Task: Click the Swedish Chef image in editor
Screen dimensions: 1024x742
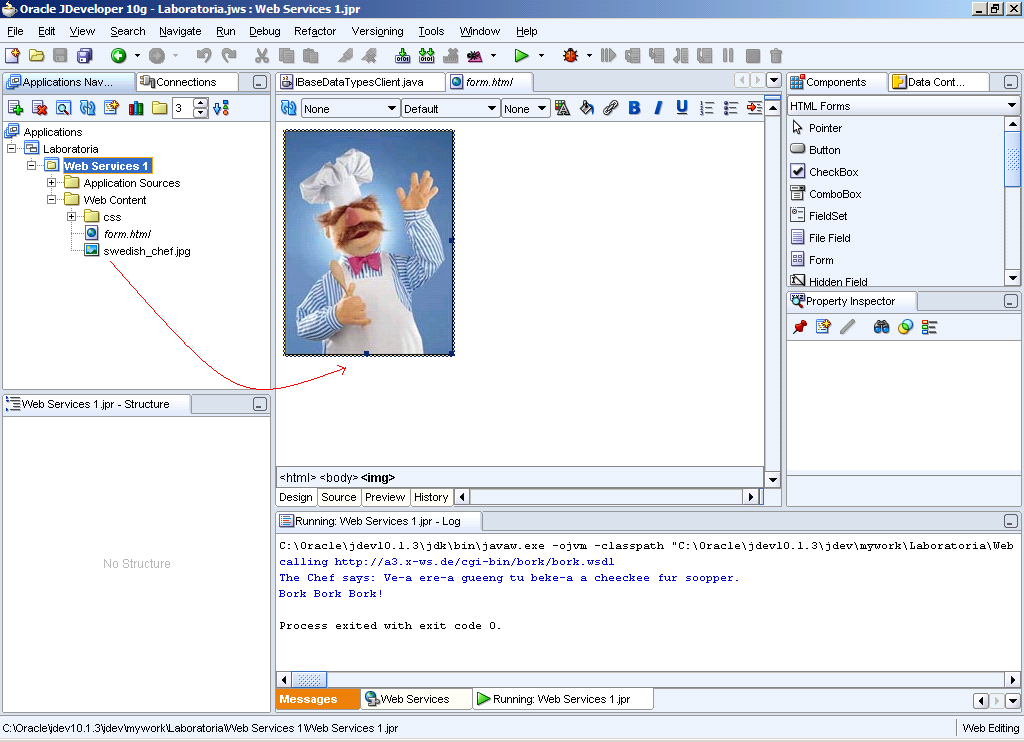Action: tap(368, 242)
